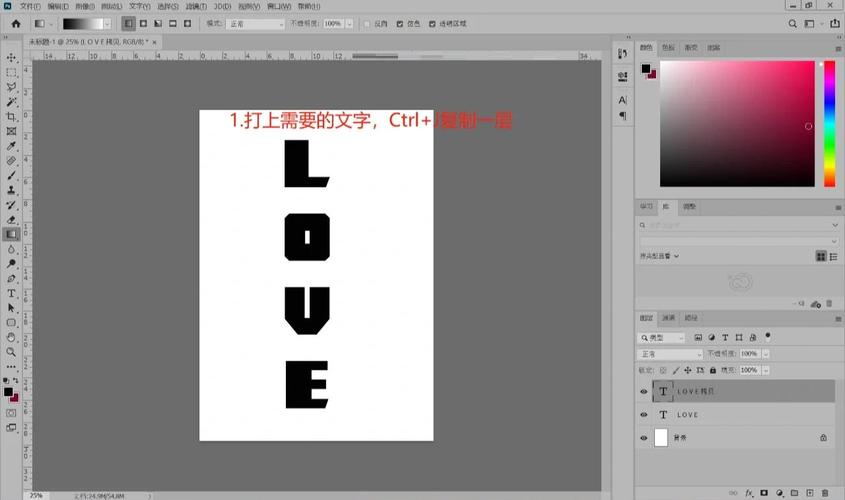The height and width of the screenshot is (500, 845).
Task: Toggle the Dither checkbox
Action: (x=400, y=24)
